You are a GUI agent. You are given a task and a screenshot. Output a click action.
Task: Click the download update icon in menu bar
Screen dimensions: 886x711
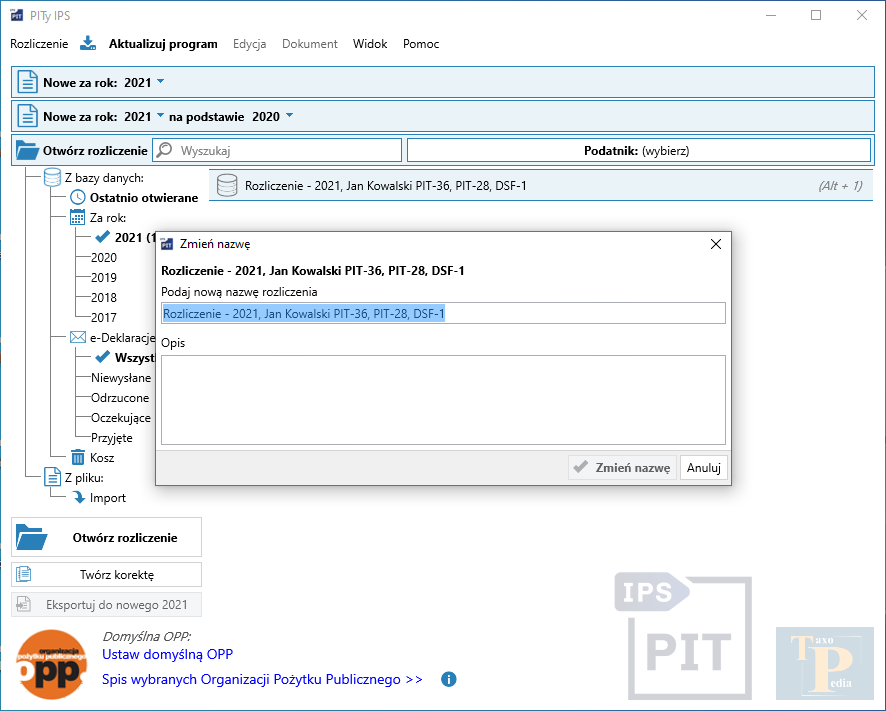click(x=88, y=44)
